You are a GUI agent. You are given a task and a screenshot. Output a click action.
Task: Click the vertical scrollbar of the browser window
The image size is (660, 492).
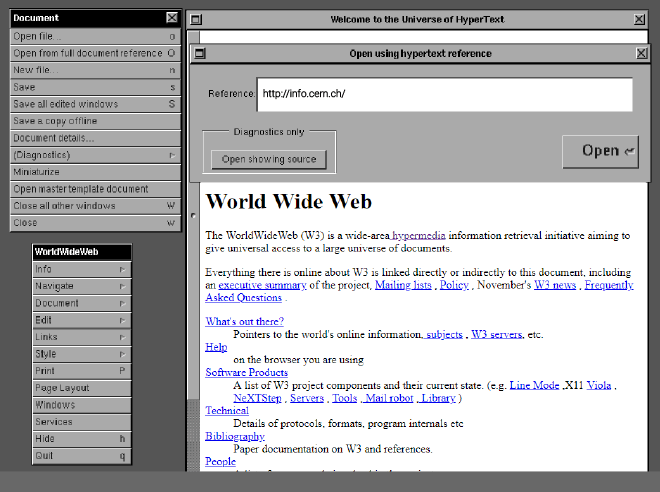(x=192, y=300)
